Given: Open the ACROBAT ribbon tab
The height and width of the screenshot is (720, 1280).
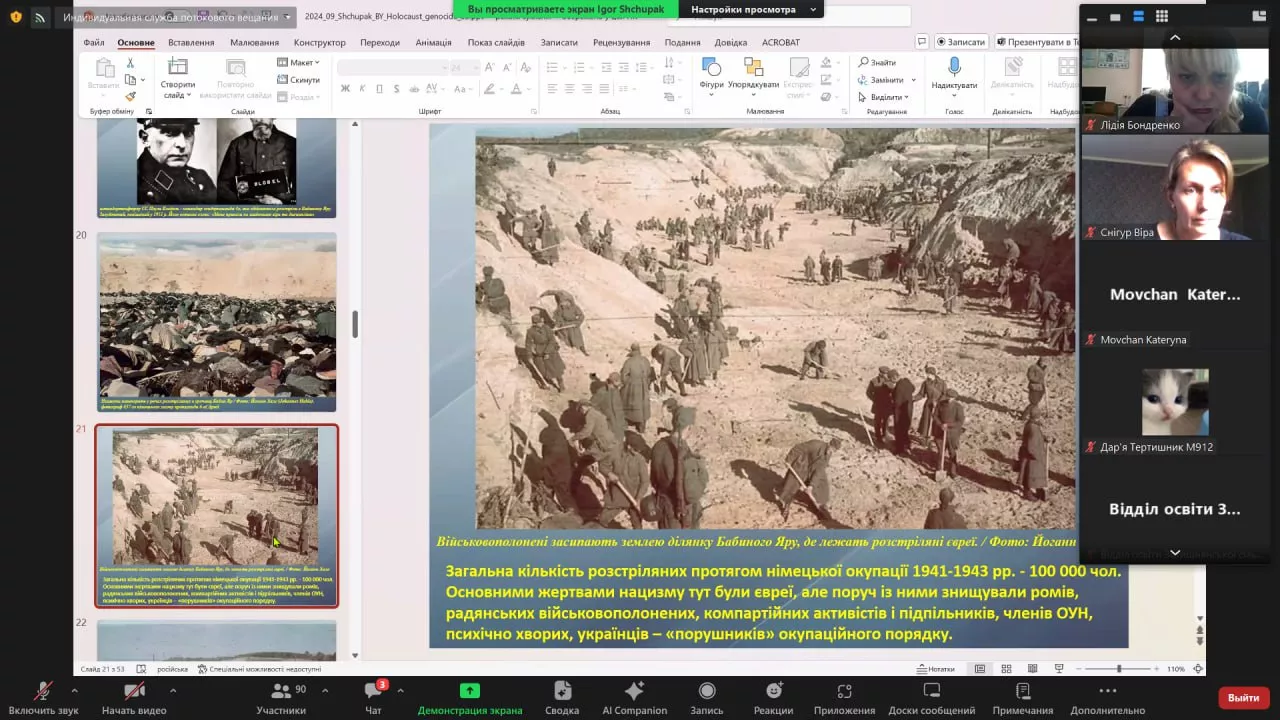Looking at the screenshot, I should (x=781, y=43).
